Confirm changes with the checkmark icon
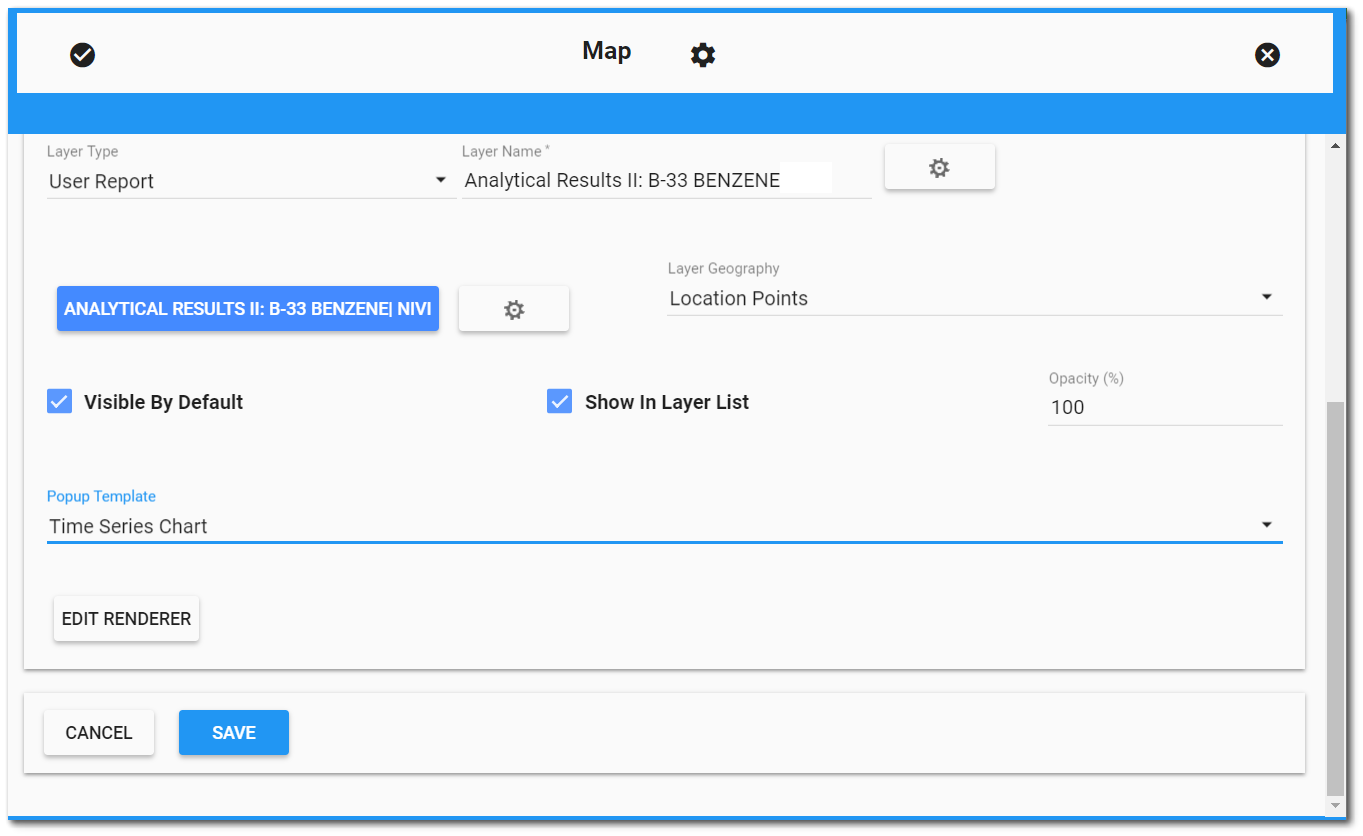 click(x=83, y=55)
